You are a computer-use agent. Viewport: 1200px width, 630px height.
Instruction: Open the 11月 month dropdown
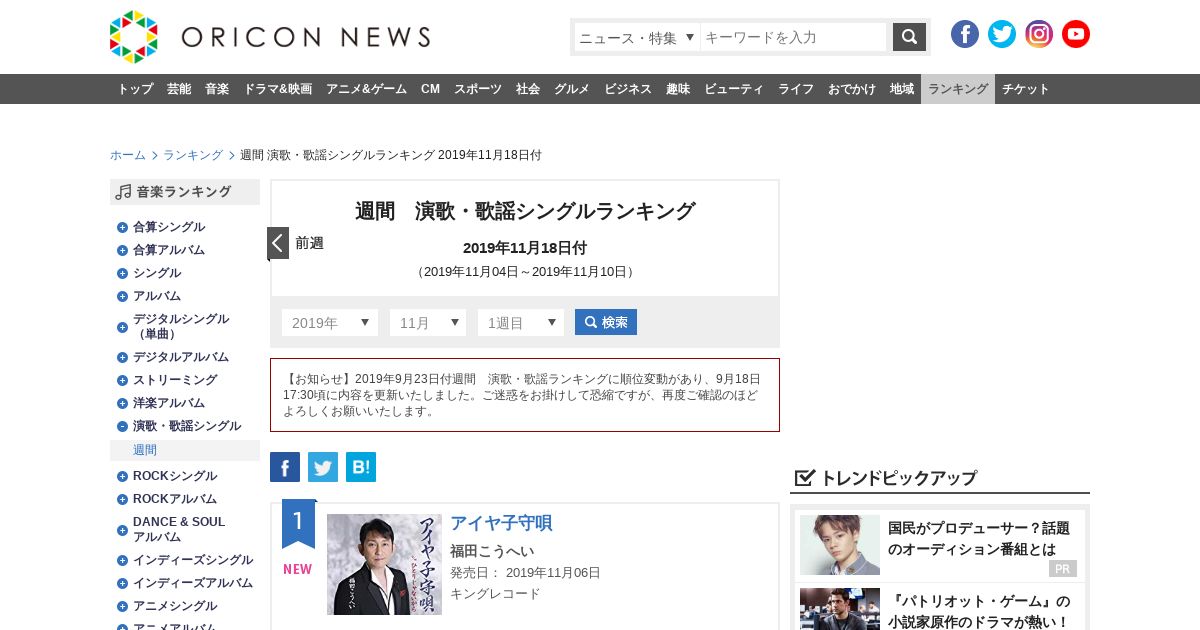pos(428,322)
